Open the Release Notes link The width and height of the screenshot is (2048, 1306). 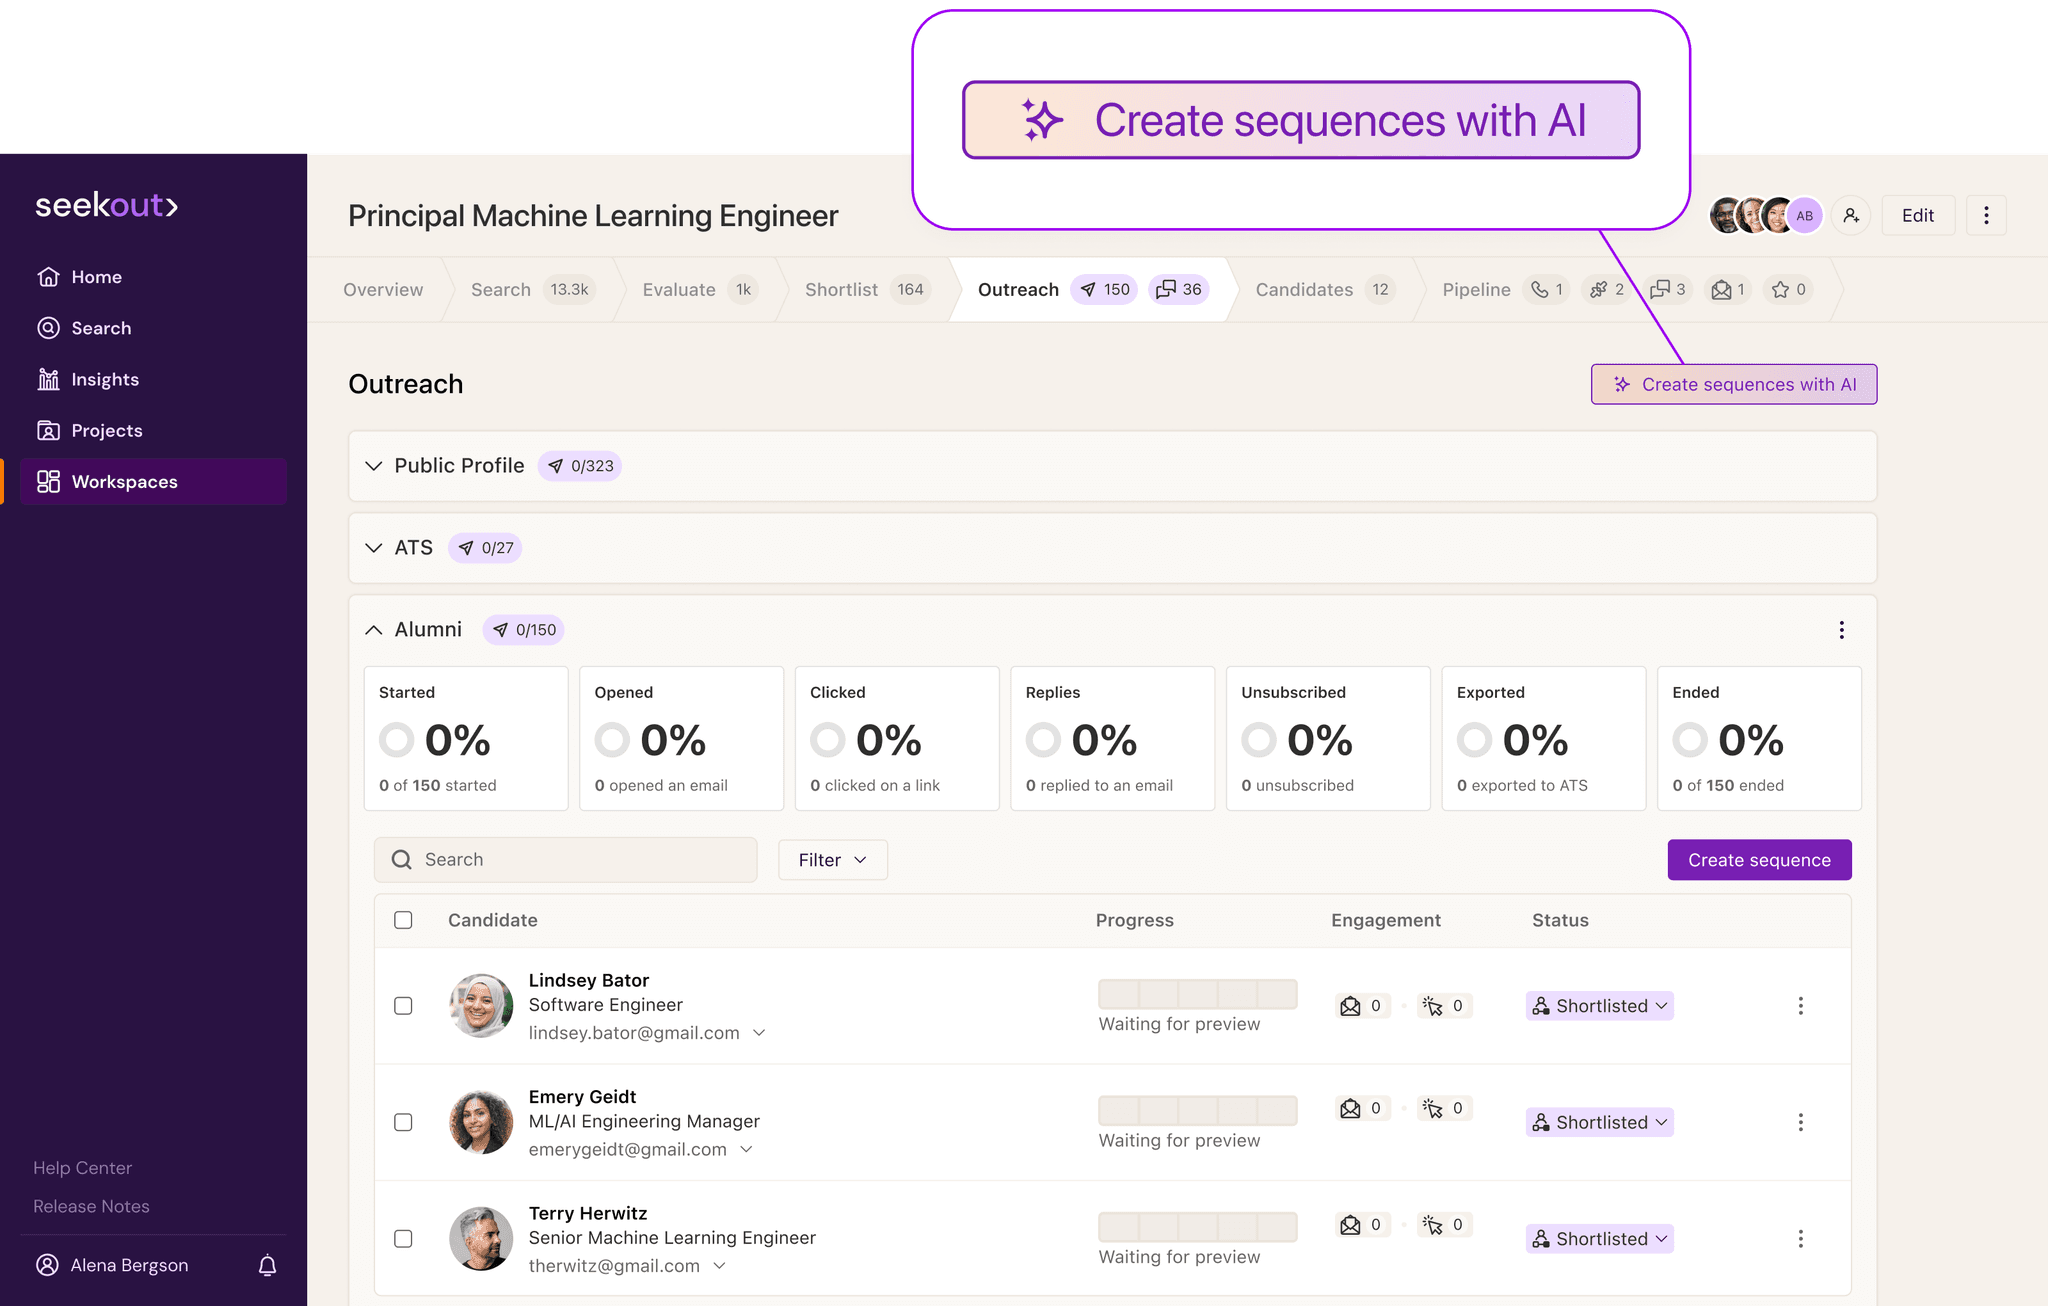[x=91, y=1206]
